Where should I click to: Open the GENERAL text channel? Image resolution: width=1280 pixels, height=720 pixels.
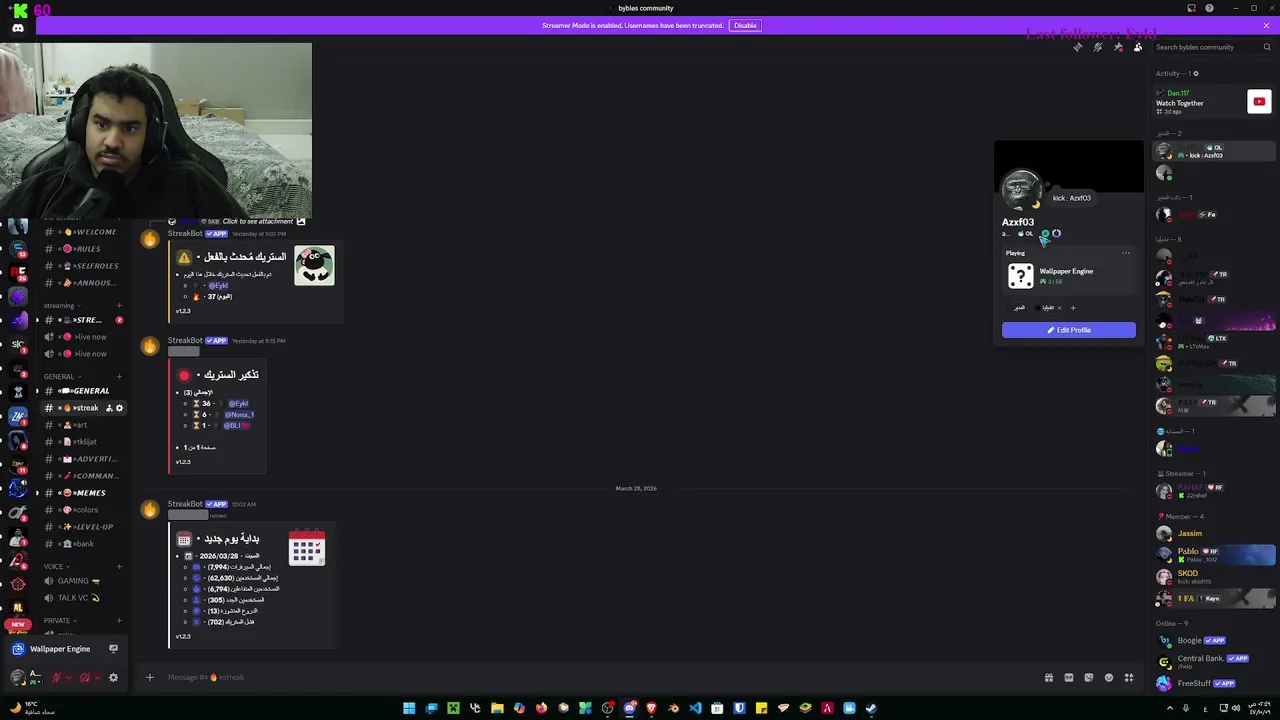click(x=82, y=391)
